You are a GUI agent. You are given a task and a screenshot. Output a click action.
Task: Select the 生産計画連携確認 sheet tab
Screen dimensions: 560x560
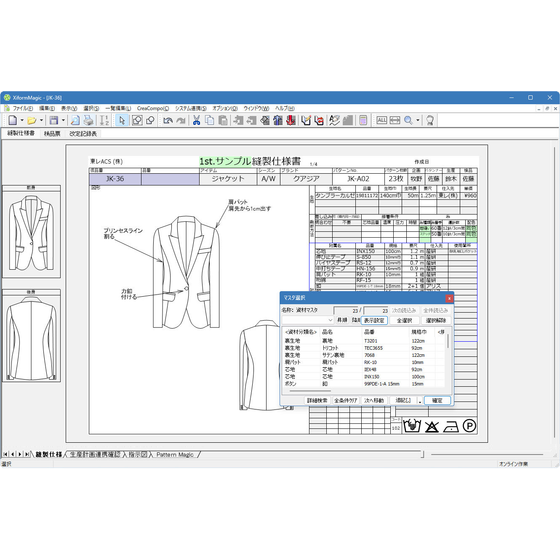click(x=95, y=455)
